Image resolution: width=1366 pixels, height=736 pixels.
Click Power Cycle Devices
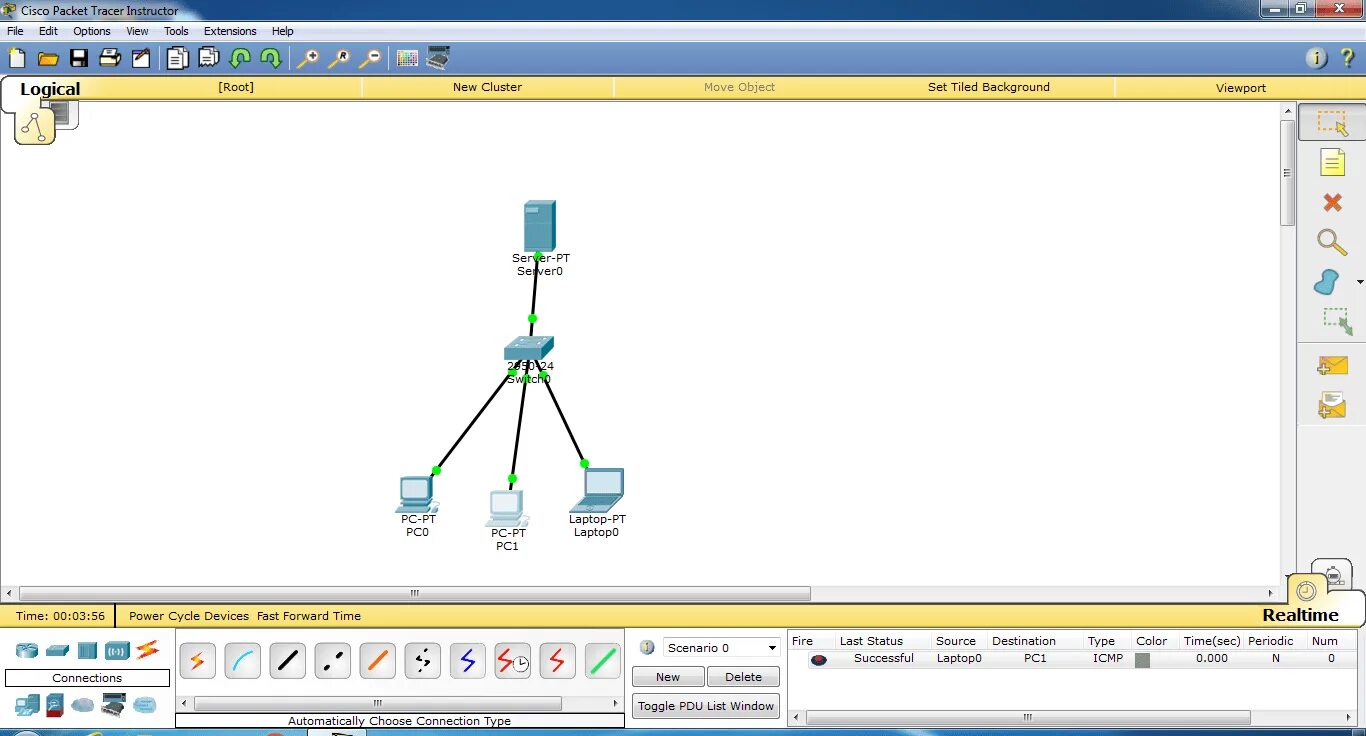(189, 616)
